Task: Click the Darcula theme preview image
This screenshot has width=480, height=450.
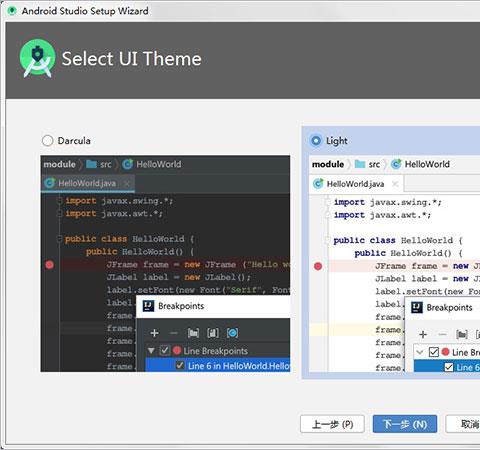Action: click(165, 263)
